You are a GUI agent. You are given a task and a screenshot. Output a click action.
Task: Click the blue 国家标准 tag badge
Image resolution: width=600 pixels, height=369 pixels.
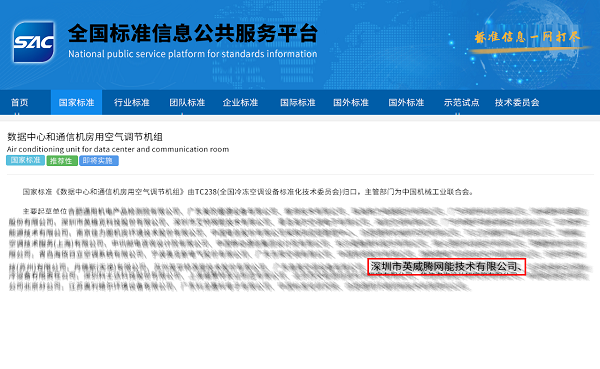coord(25,160)
